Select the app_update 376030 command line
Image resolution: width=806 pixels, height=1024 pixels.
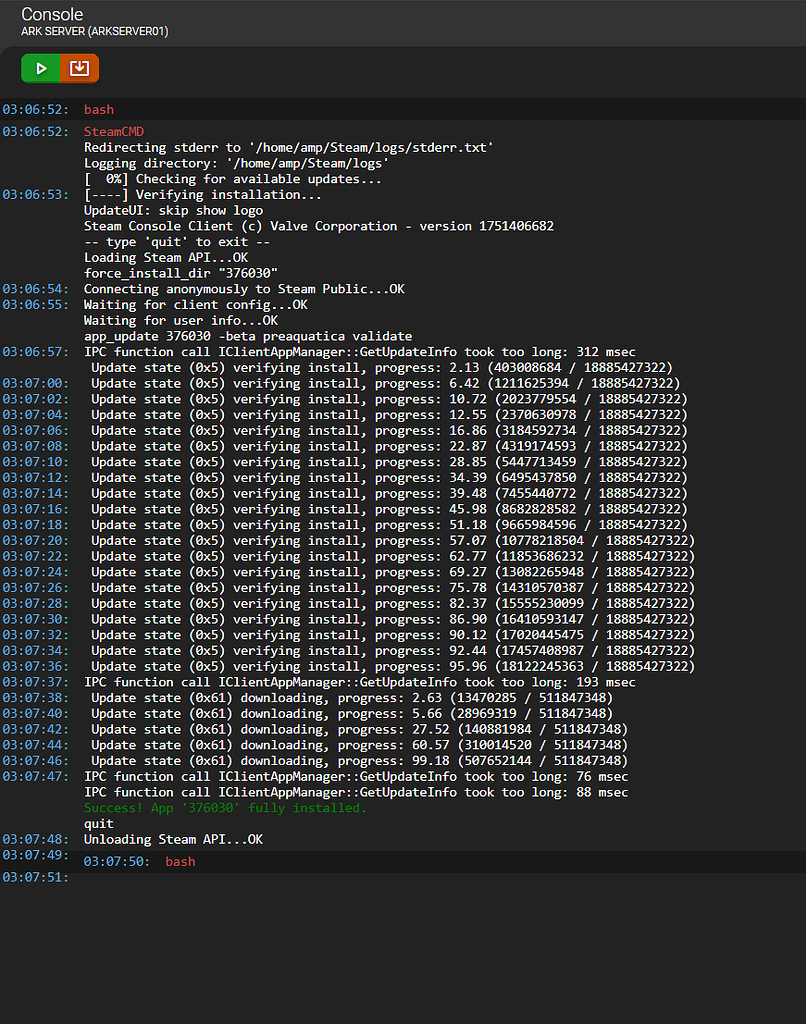(247, 336)
